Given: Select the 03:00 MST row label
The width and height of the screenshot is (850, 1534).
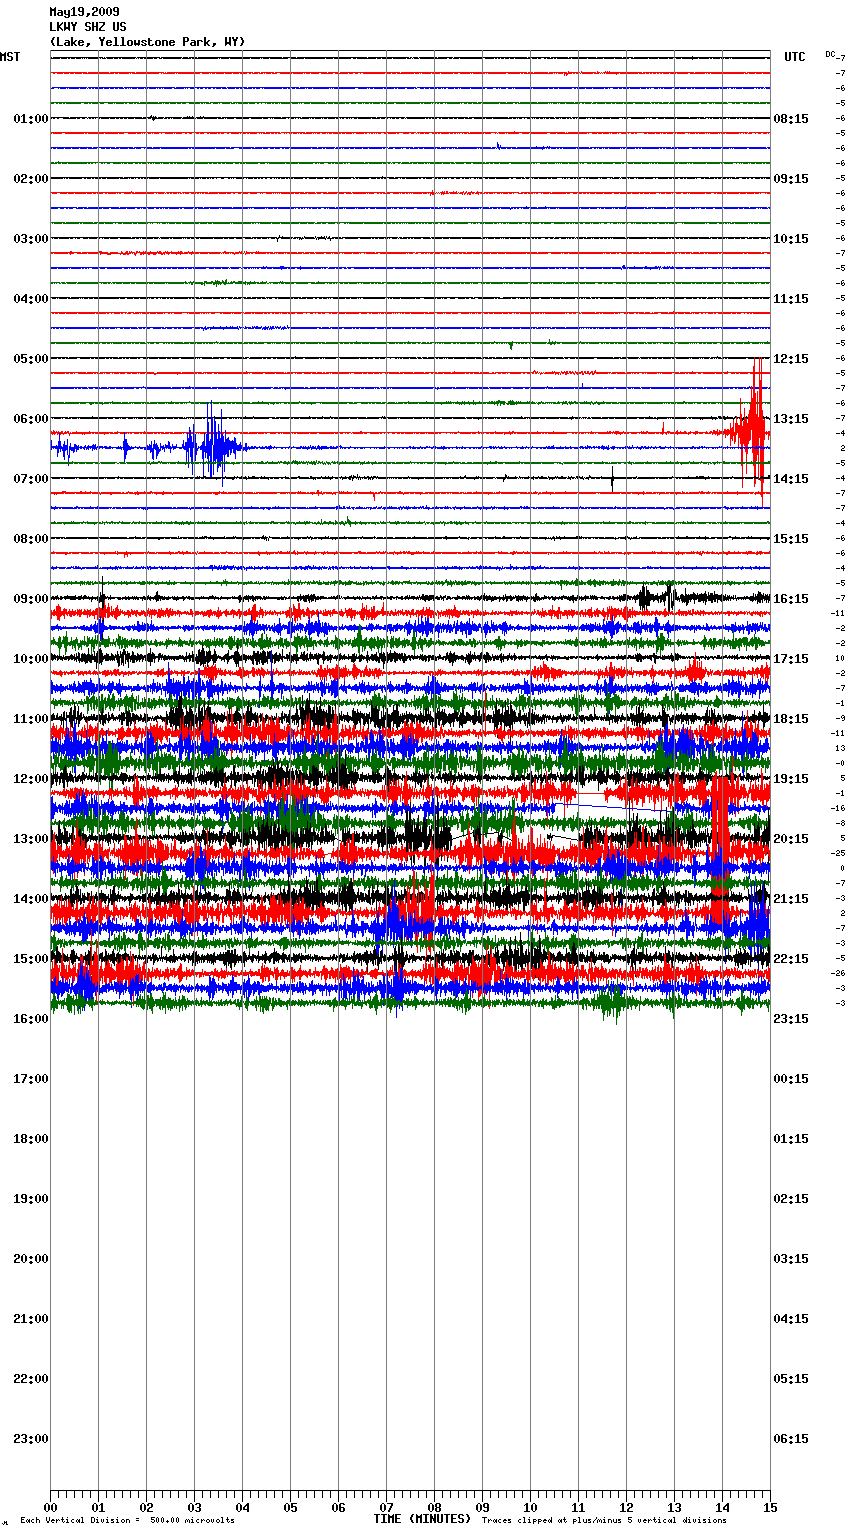Looking at the screenshot, I should [x=30, y=239].
